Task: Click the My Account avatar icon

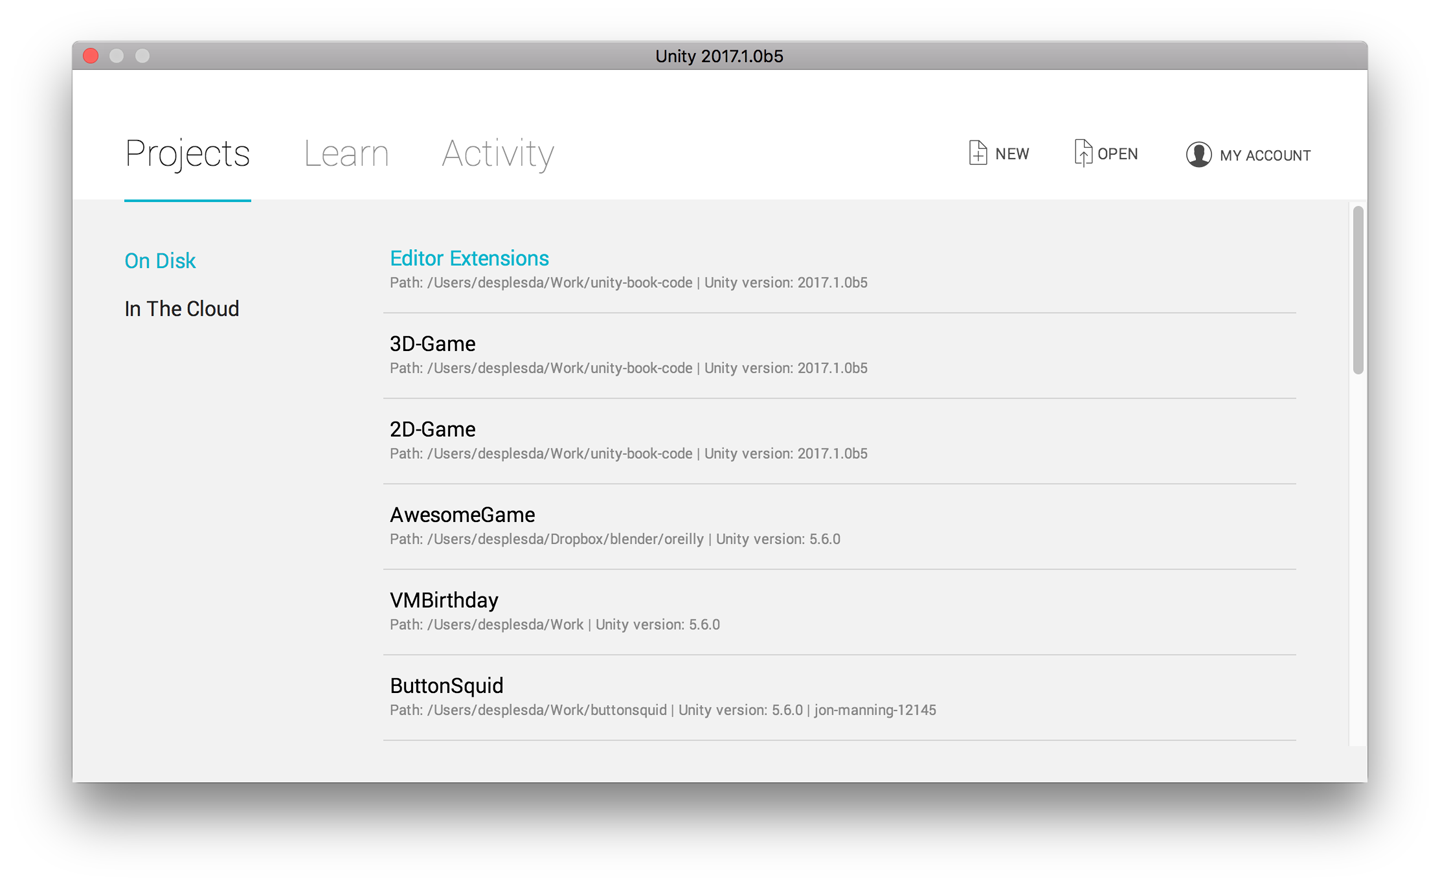Action: click(1198, 154)
